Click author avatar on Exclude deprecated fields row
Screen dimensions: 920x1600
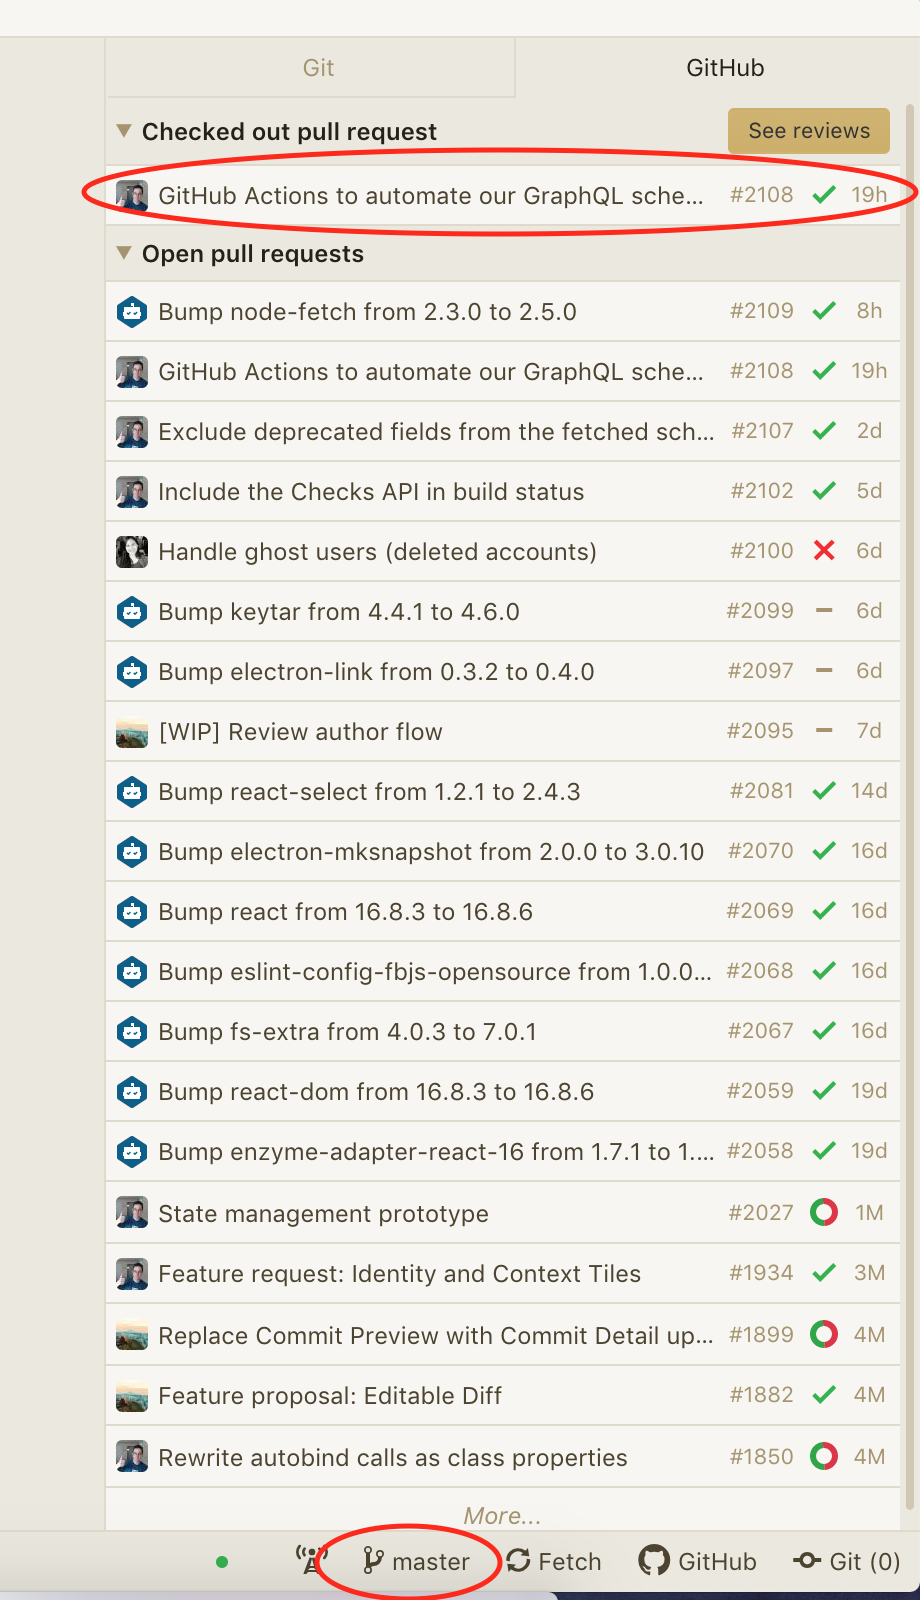tap(132, 432)
